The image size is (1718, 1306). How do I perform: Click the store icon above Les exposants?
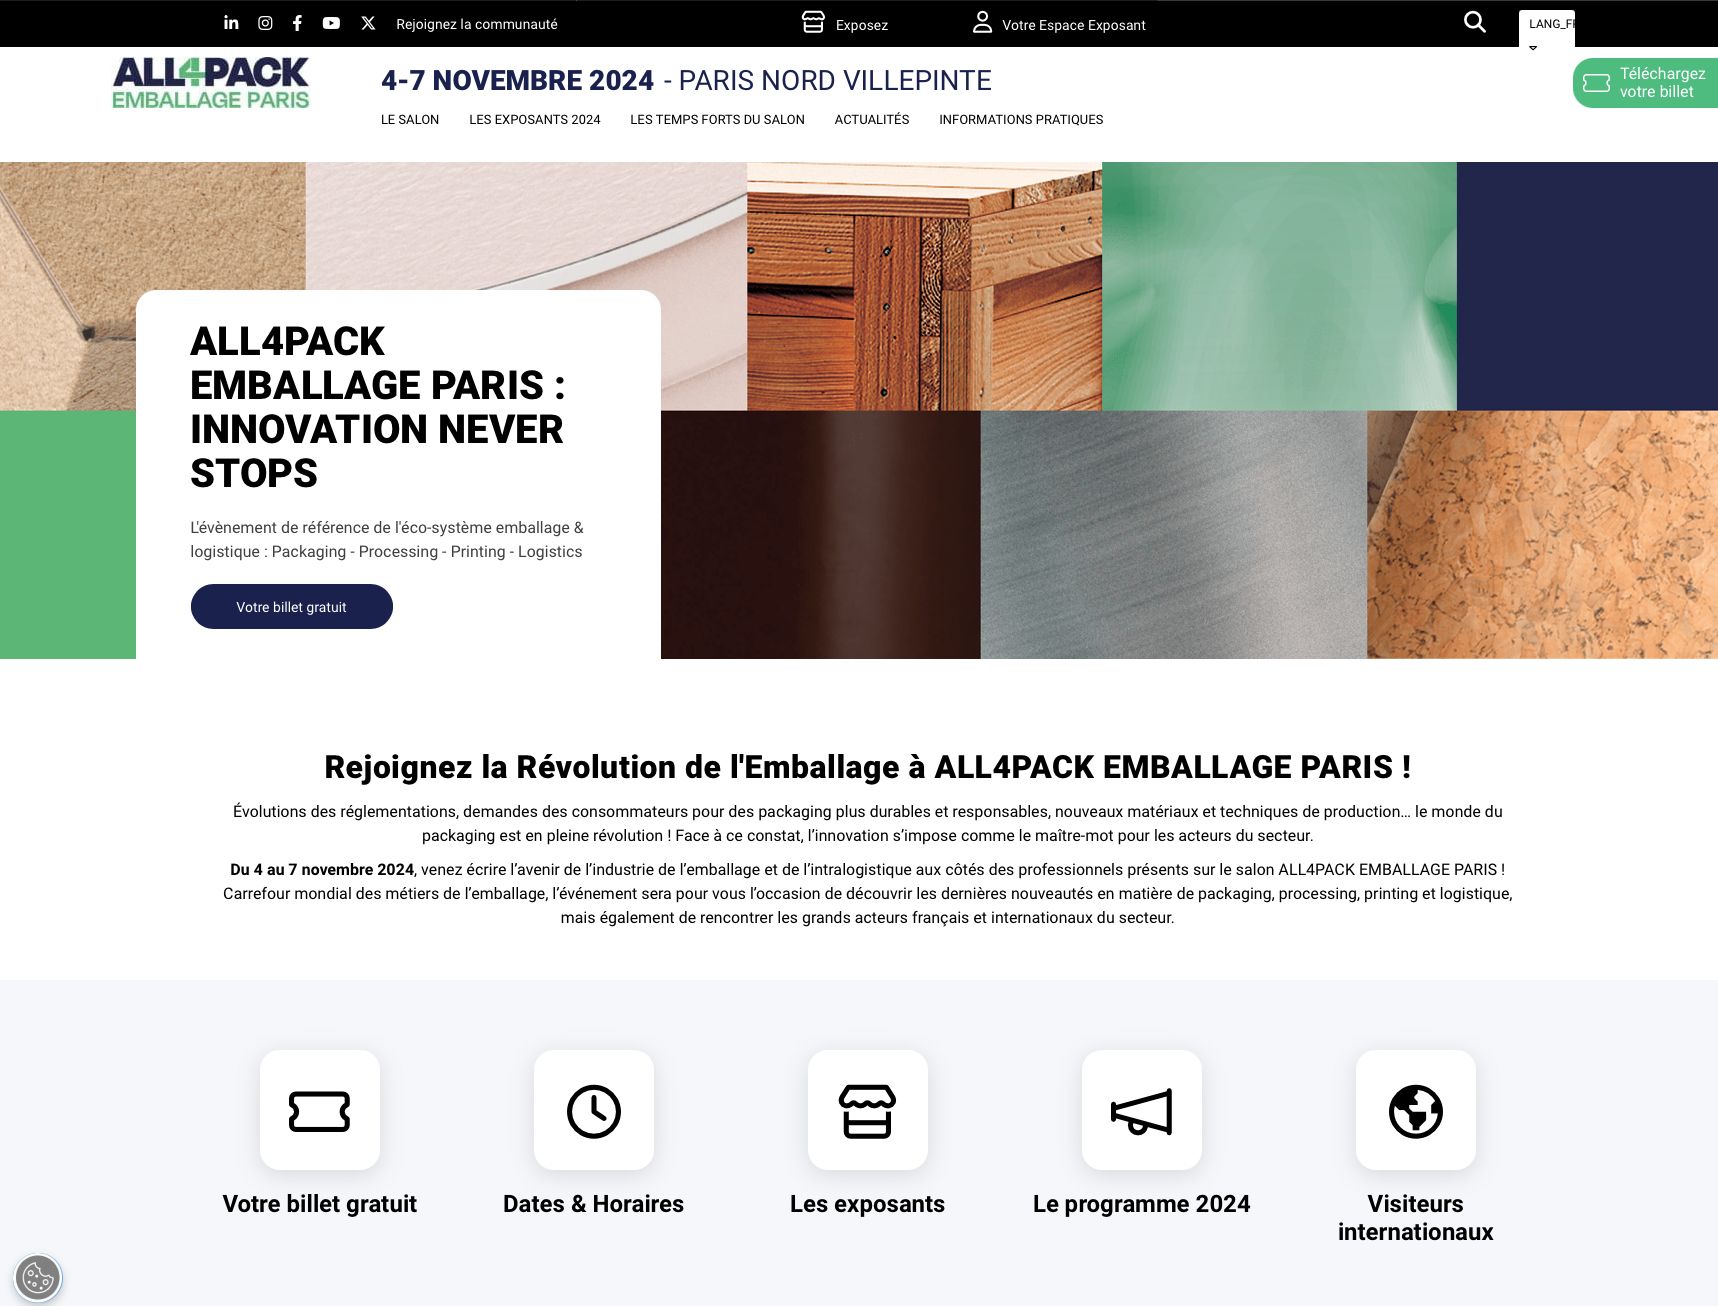pos(867,1111)
